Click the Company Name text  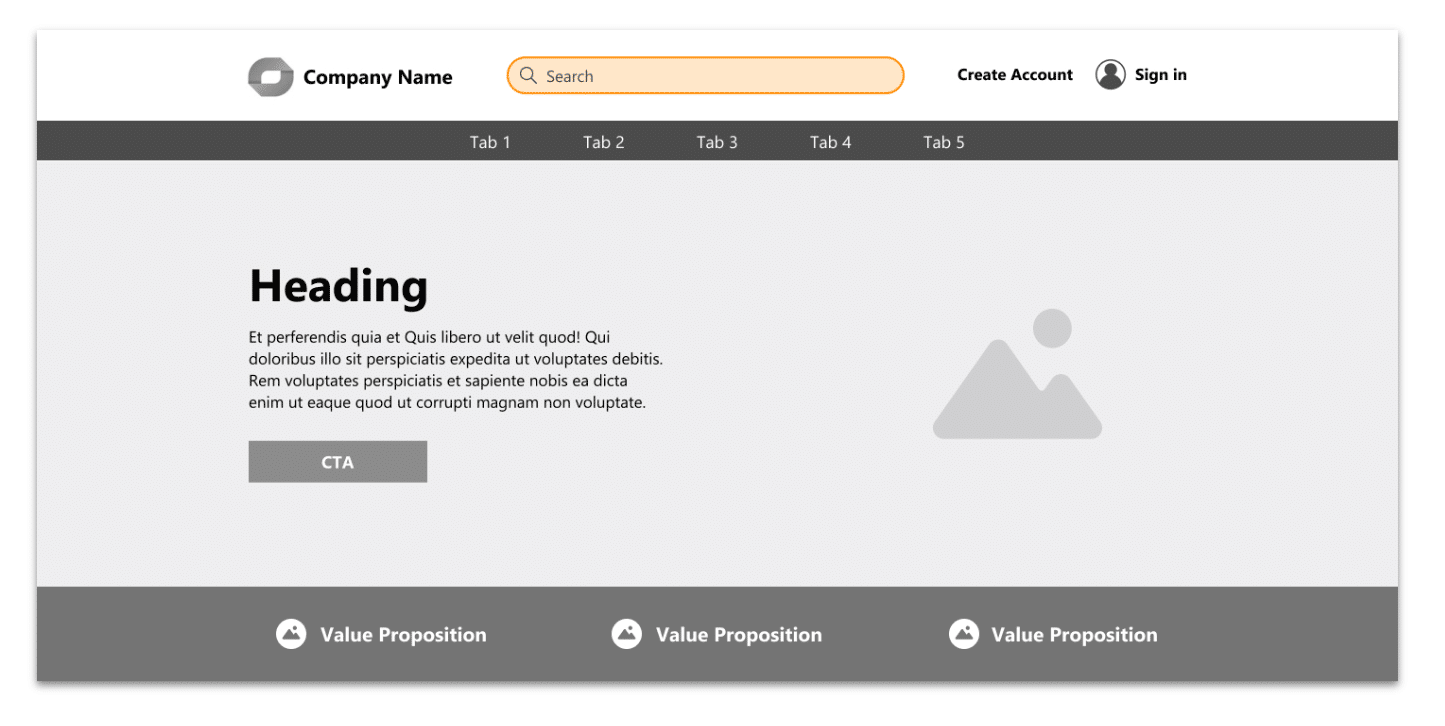coord(378,77)
